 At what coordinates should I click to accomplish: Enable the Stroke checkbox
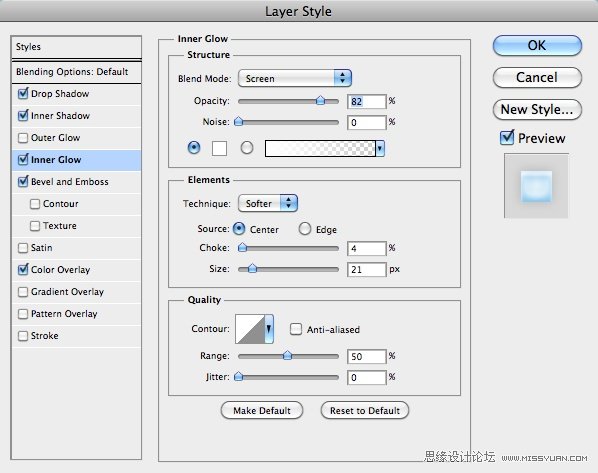pyautogui.click(x=23, y=336)
